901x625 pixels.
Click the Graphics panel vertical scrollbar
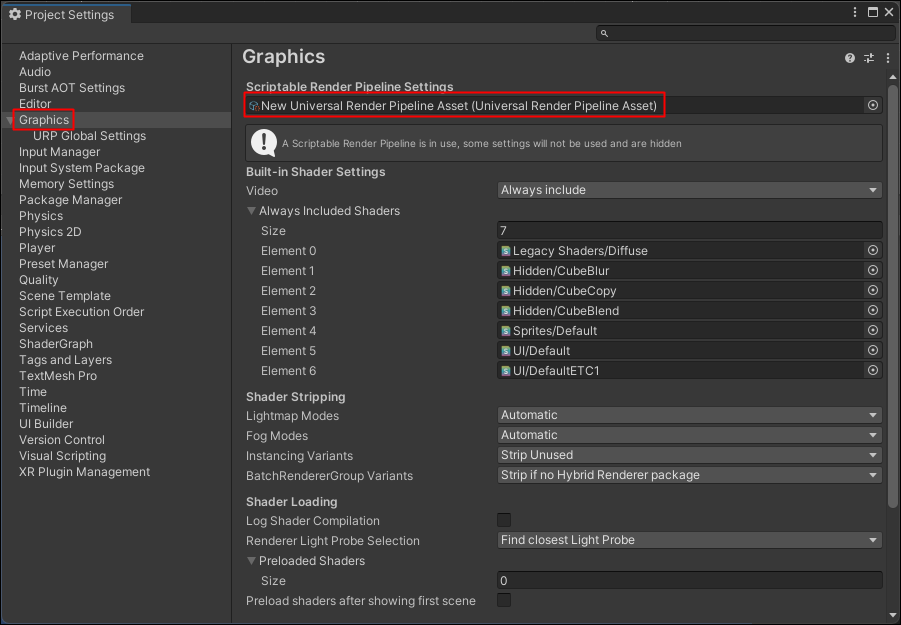pos(892,296)
